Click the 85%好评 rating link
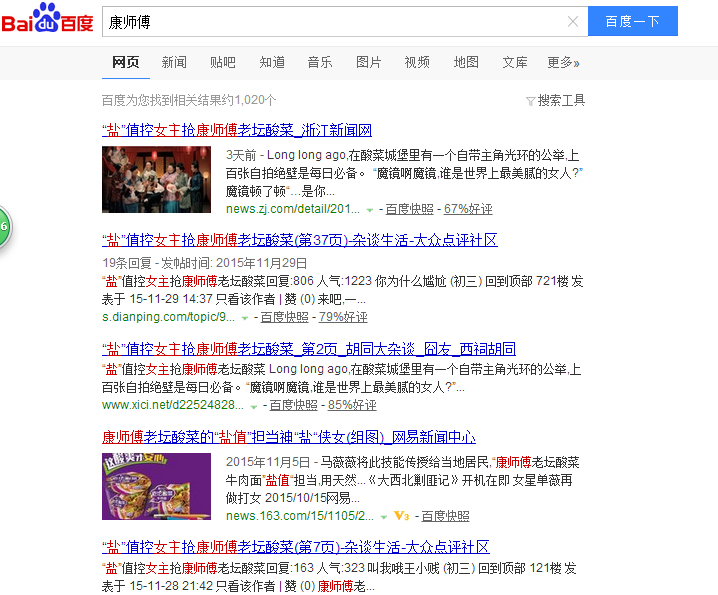 tap(352, 405)
